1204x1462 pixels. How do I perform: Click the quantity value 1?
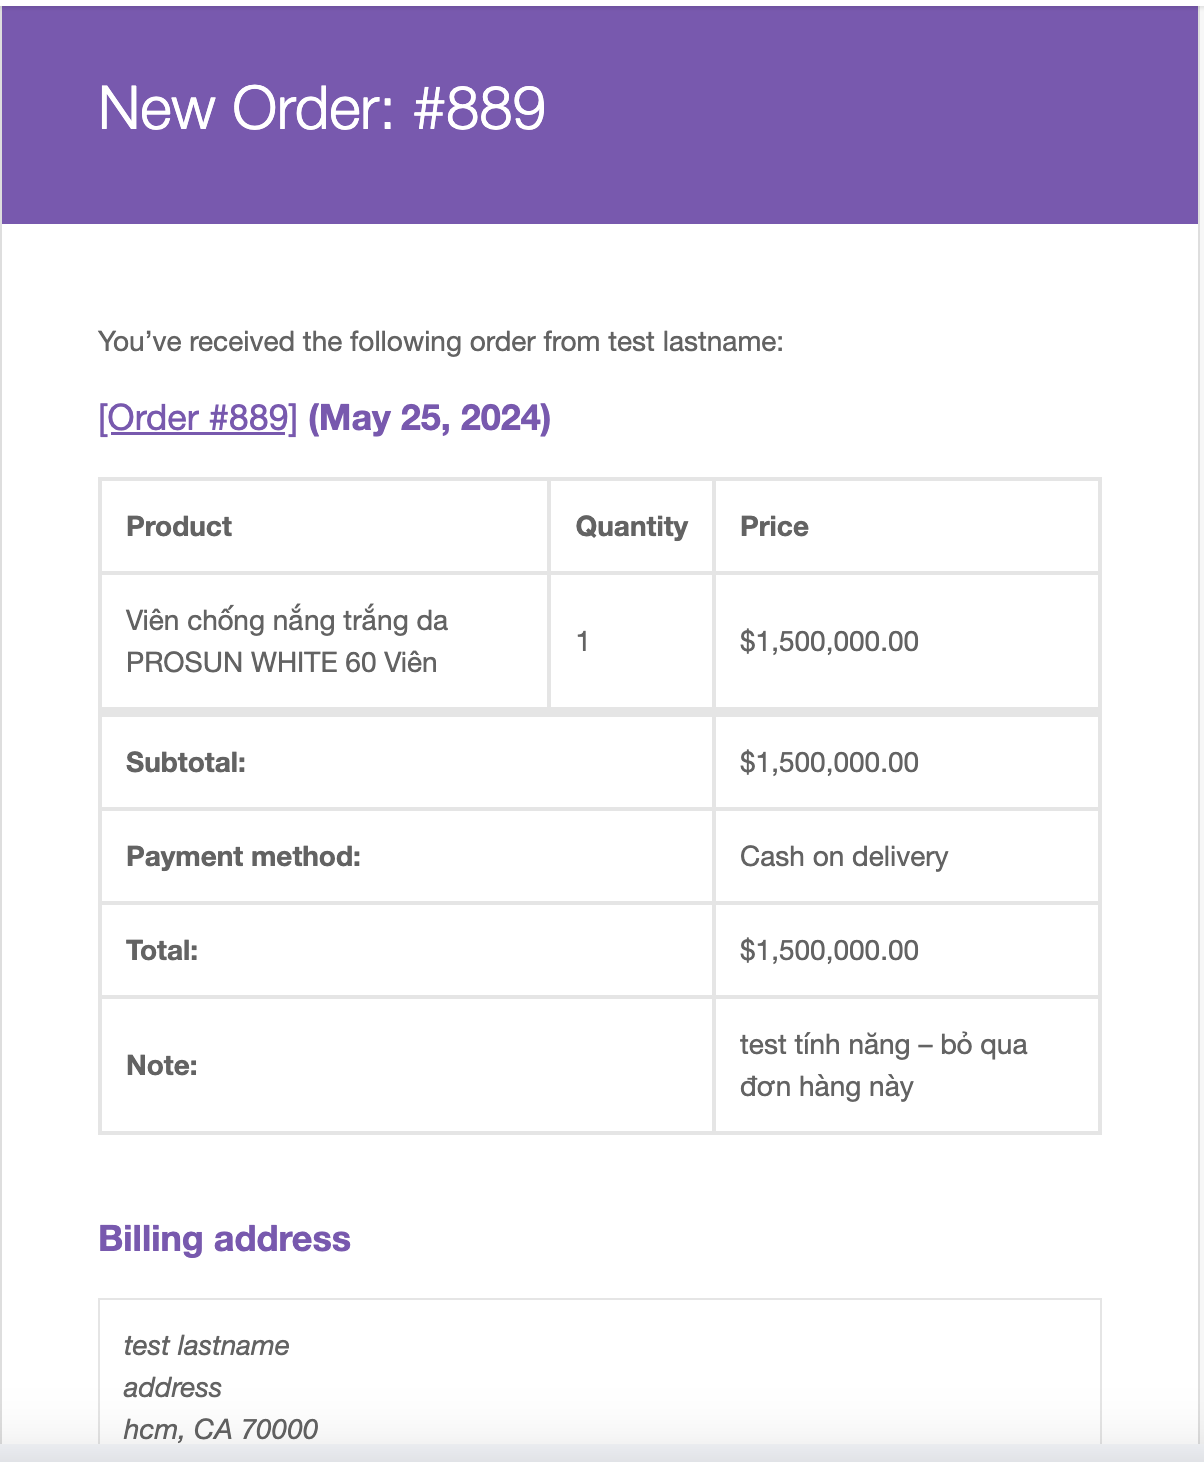(x=582, y=641)
